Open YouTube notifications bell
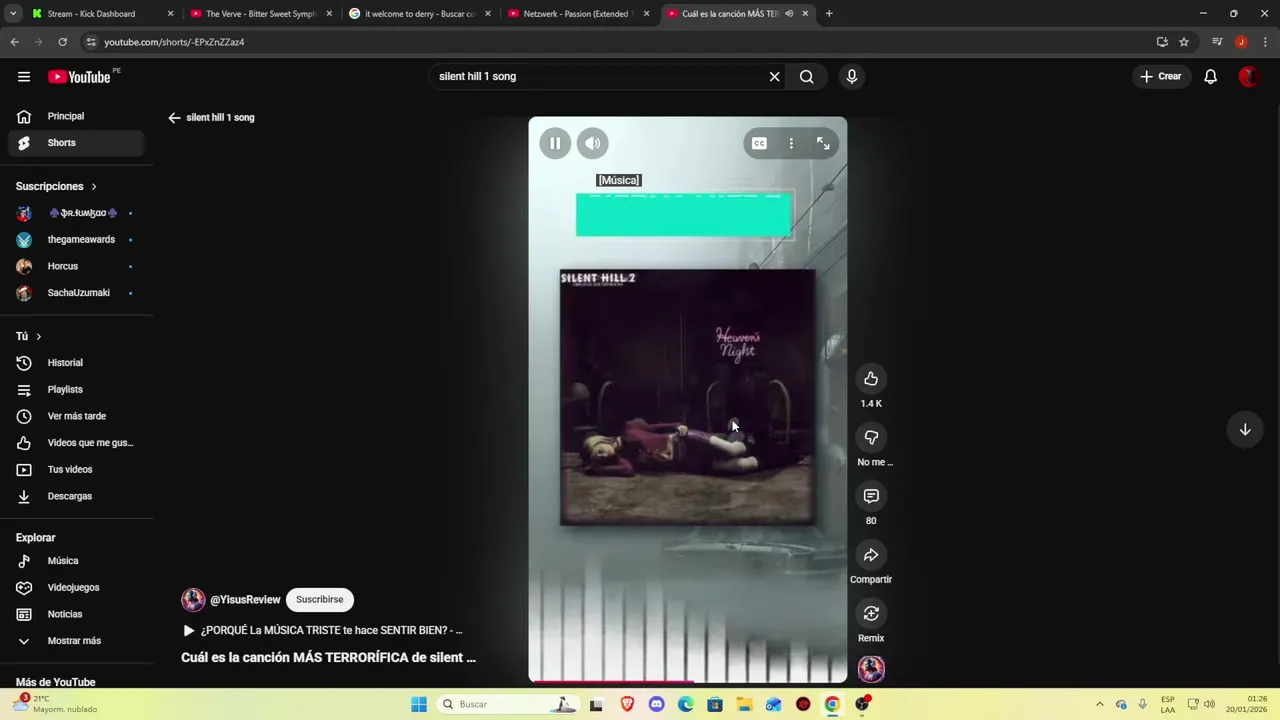This screenshot has width=1280, height=720. point(1210,76)
